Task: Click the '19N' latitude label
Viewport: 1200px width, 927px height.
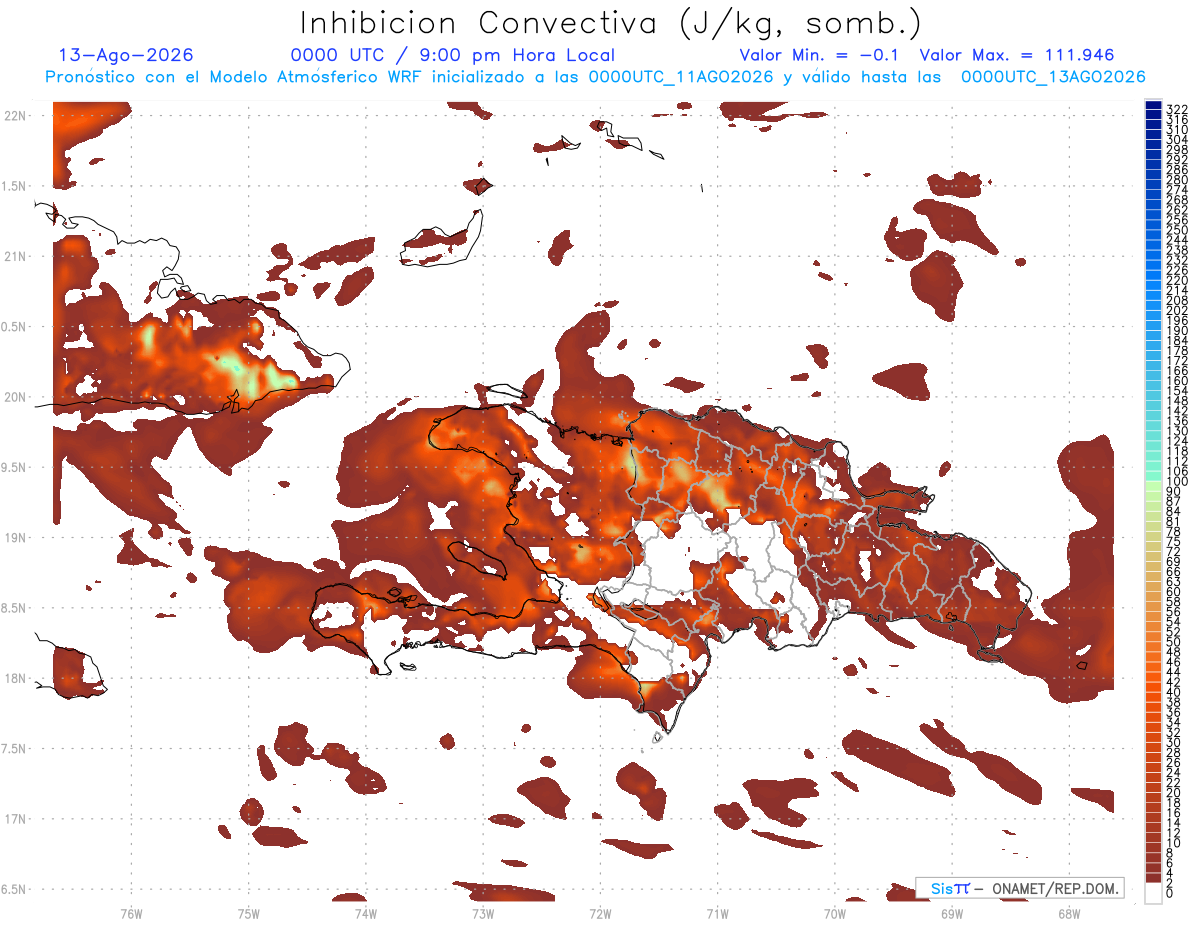Action: (x=15, y=537)
